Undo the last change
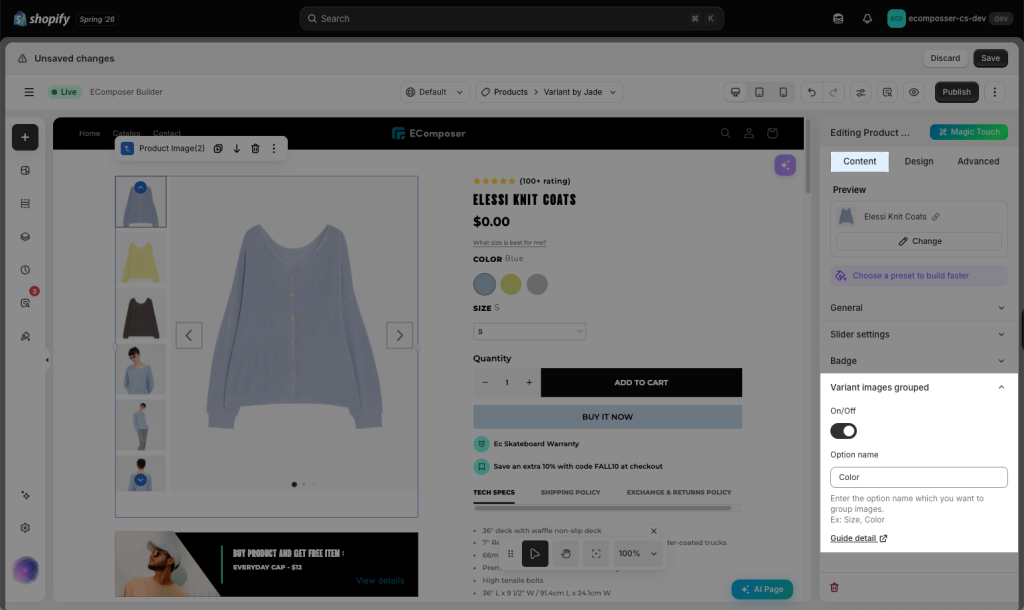The height and width of the screenshot is (610, 1024). [811, 92]
